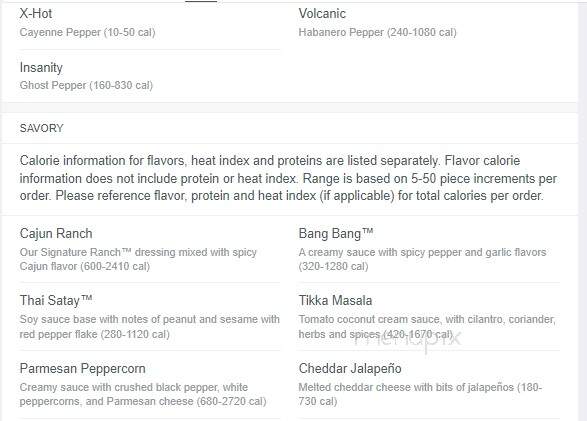Choose the Cheddar Jalapeño flavor
Image resolution: width=587 pixels, height=421 pixels.
350,368
